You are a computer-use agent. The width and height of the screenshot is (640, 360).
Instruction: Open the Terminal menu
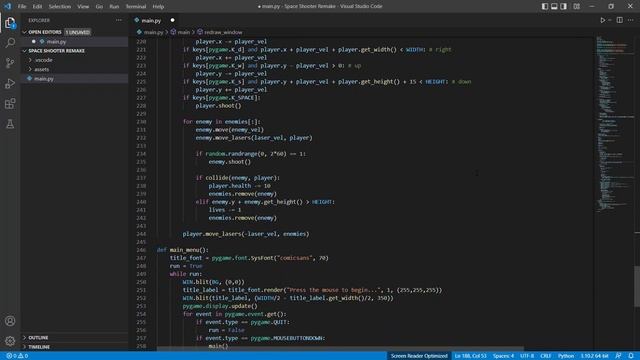point(136,7)
